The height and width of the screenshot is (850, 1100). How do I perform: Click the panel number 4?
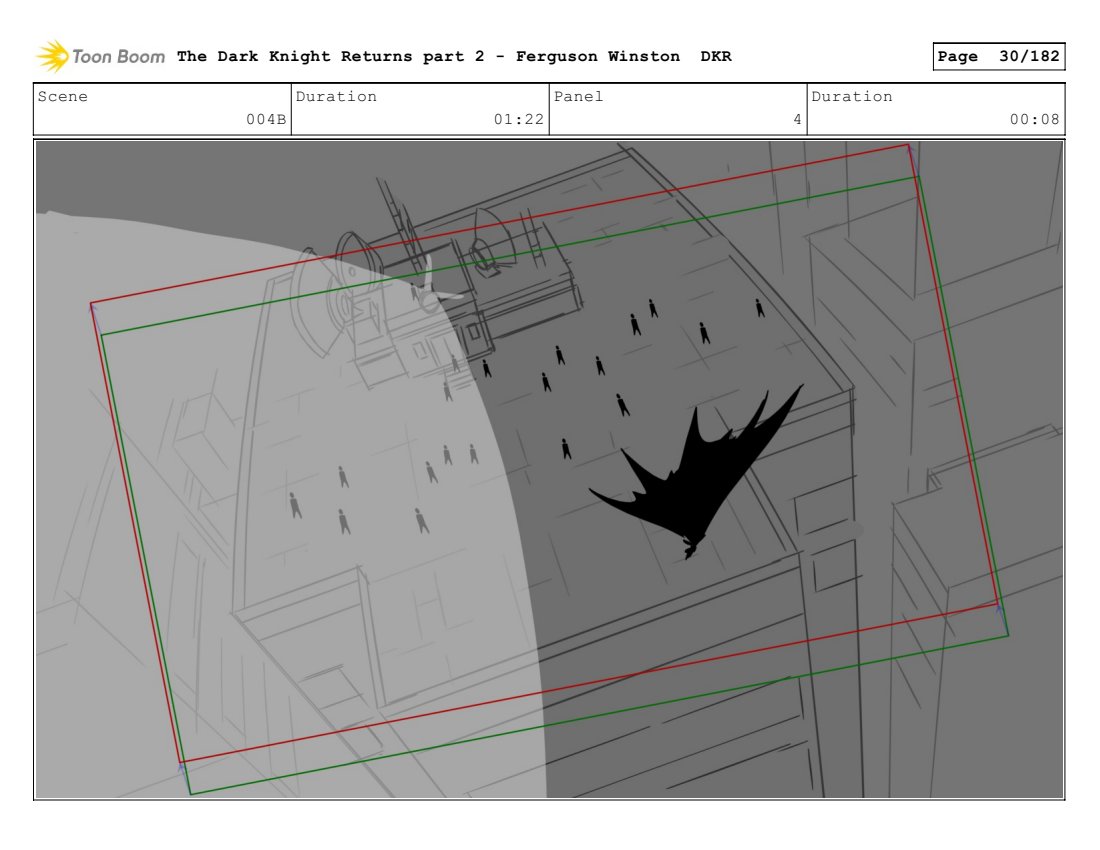tap(797, 119)
